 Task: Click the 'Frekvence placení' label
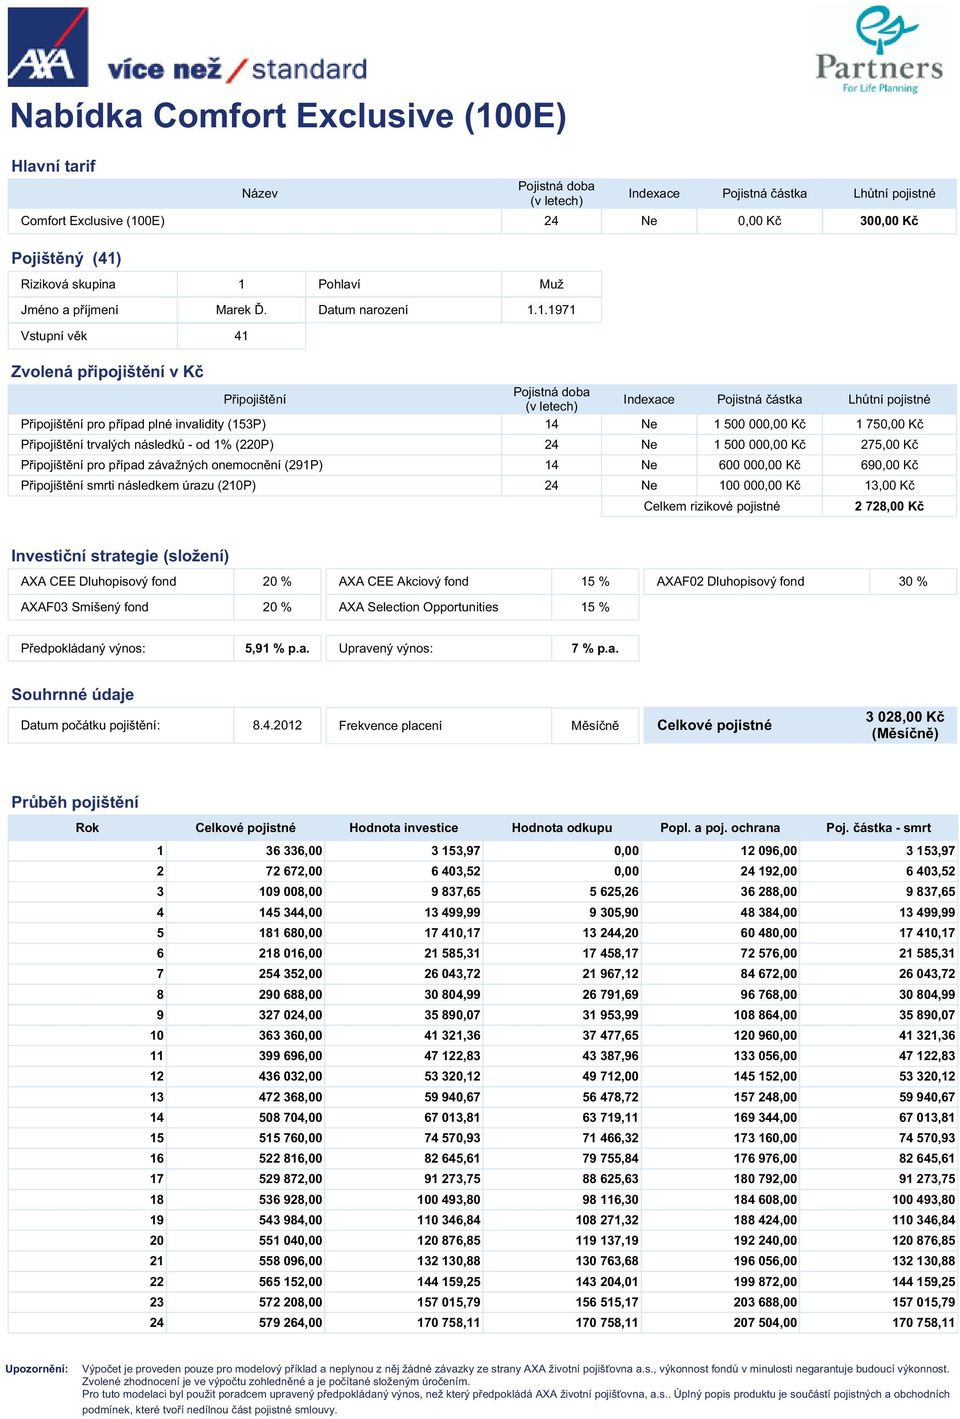click(390, 725)
